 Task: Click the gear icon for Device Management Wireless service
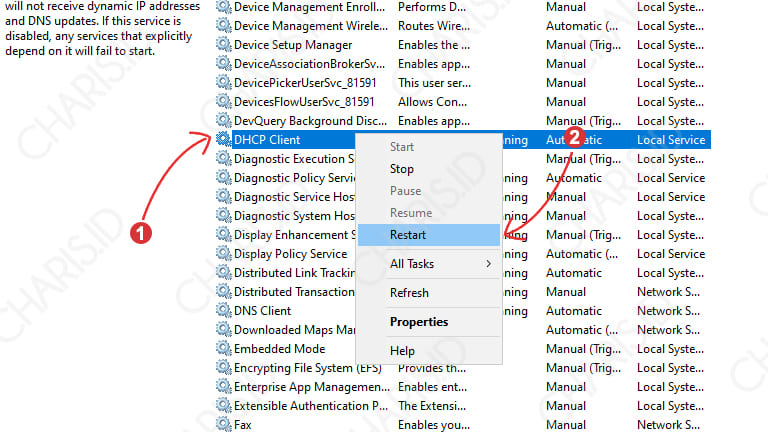[x=224, y=25]
